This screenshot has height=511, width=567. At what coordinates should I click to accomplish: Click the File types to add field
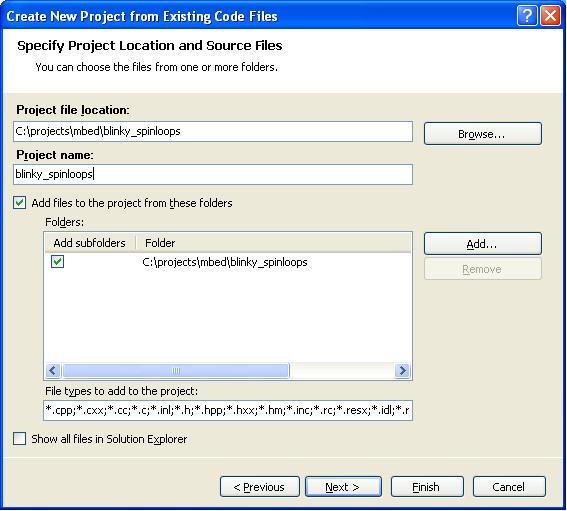(228, 410)
